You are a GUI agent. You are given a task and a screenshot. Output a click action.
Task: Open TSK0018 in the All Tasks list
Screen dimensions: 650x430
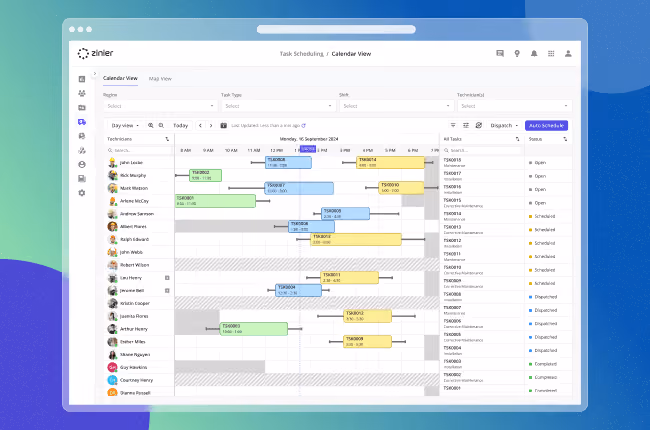(x=452, y=160)
